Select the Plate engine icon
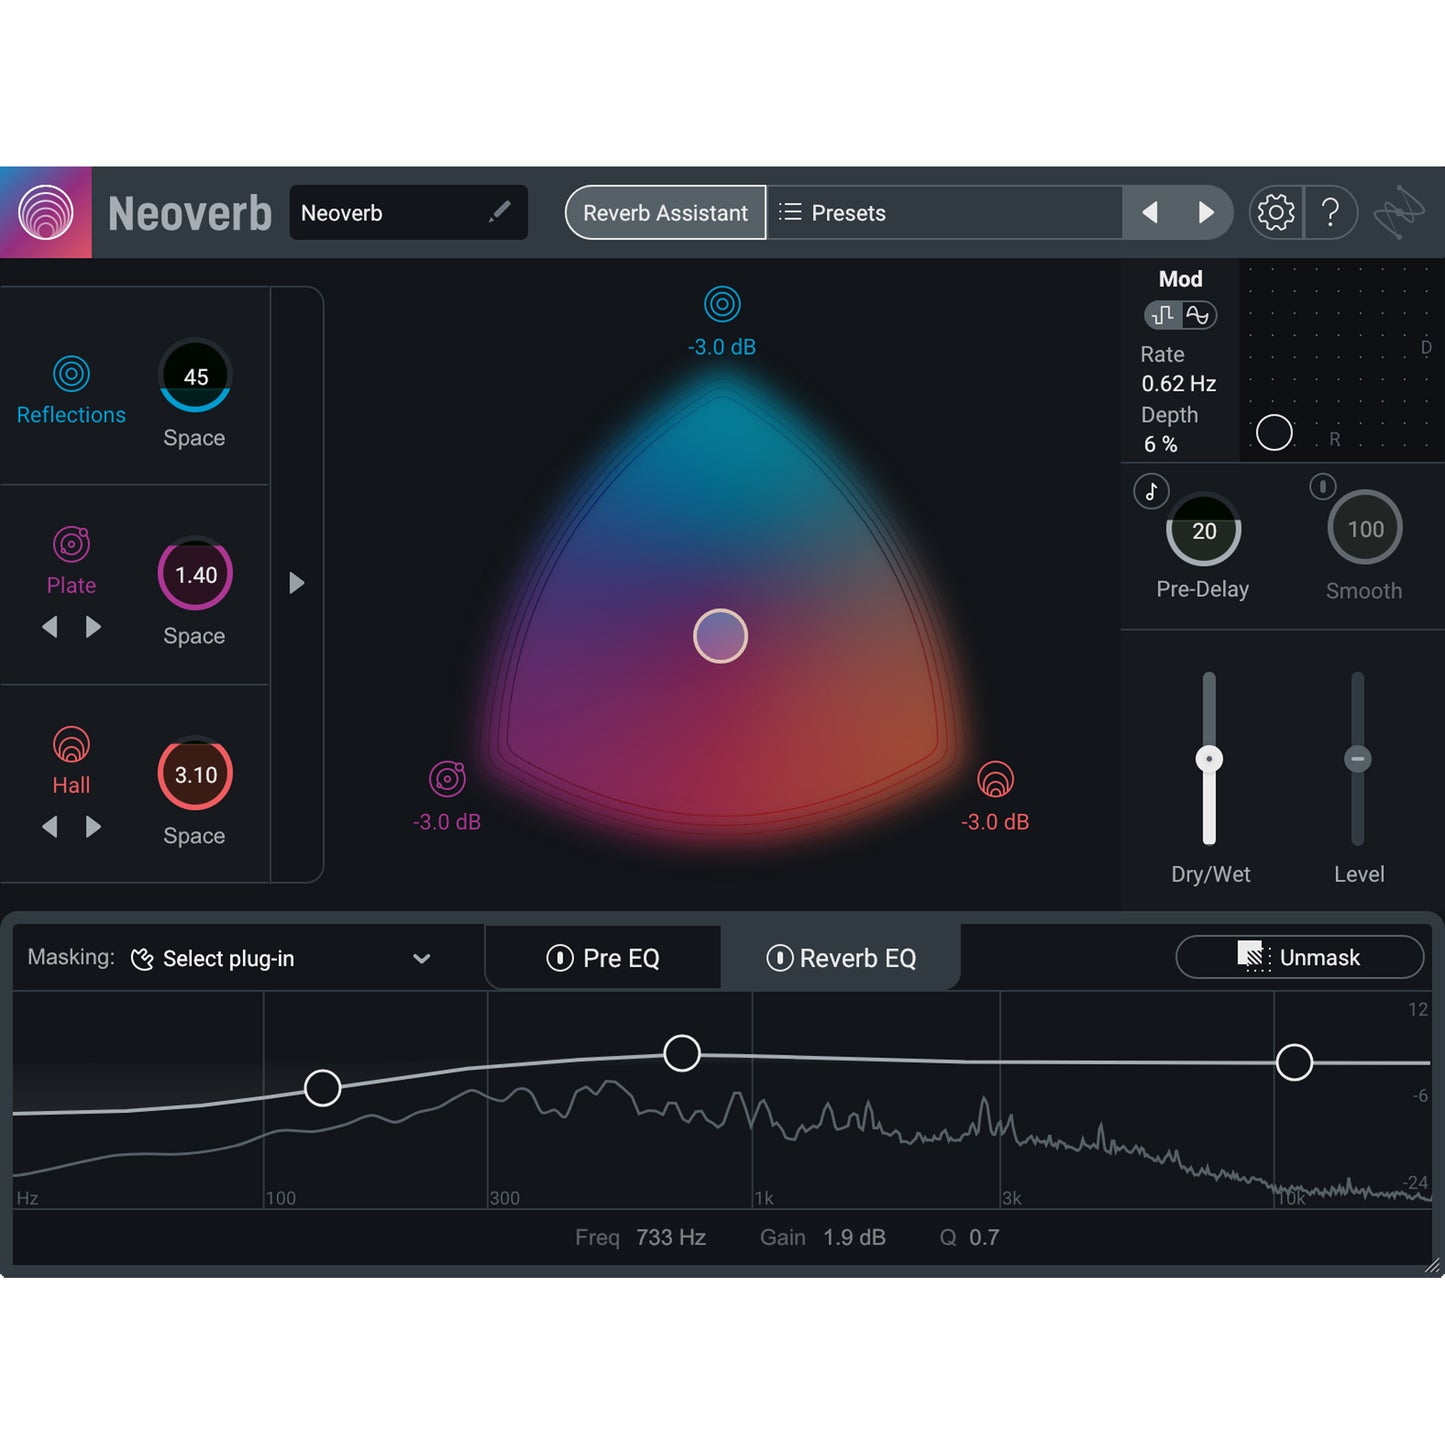 [71, 544]
